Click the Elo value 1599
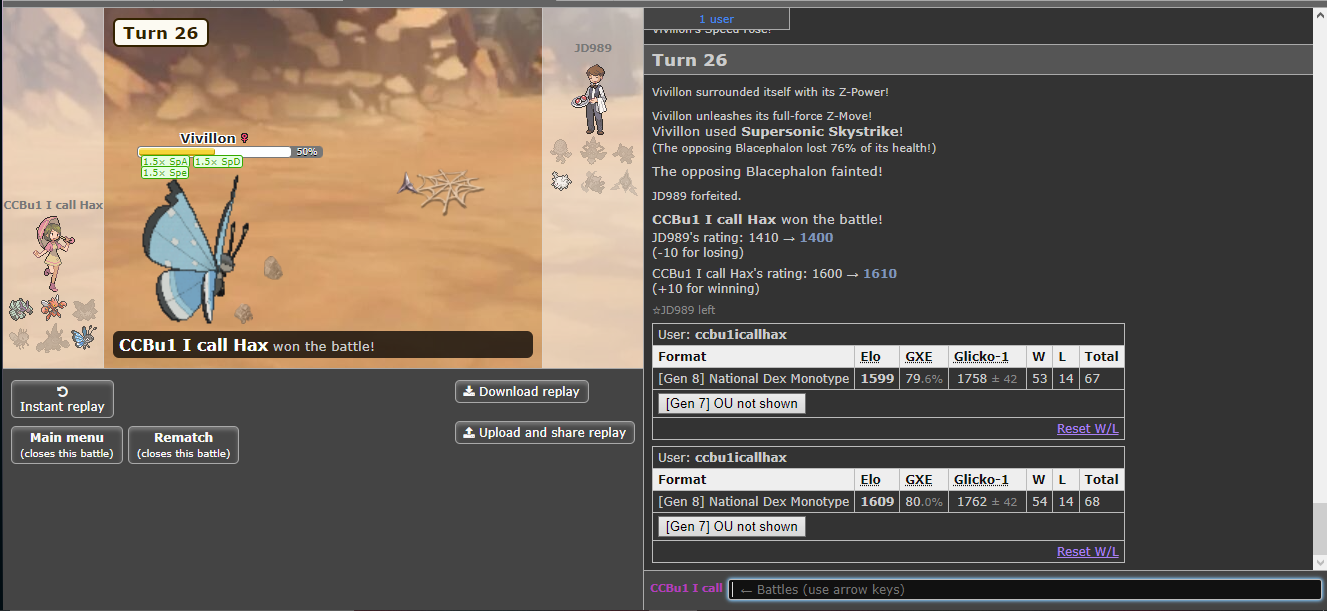The width and height of the screenshot is (1327, 611). coord(876,379)
